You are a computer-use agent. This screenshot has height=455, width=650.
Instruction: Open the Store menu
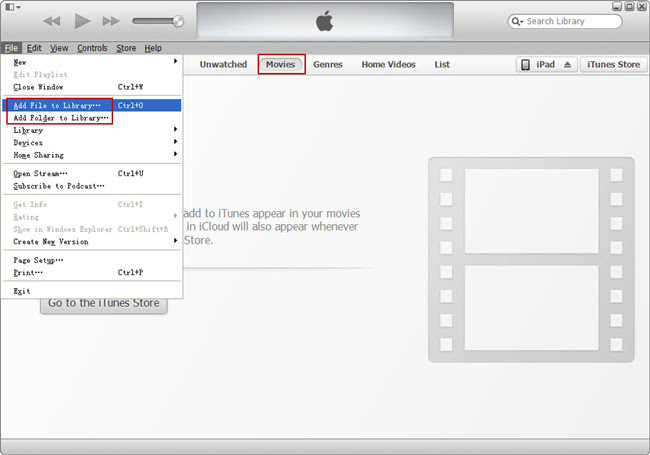pyautogui.click(x=126, y=48)
